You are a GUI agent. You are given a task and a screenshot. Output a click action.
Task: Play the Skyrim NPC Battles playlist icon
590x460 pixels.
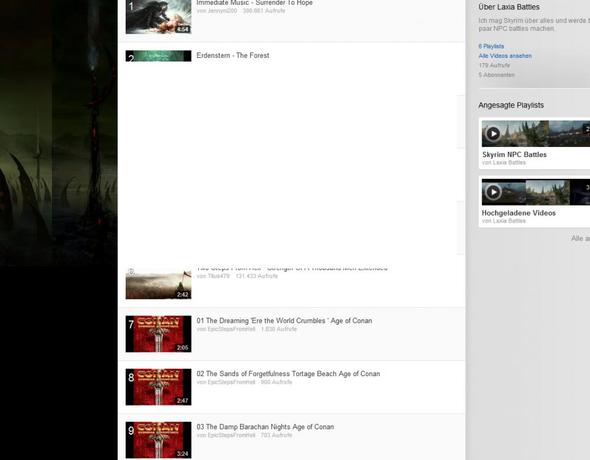coord(493,134)
